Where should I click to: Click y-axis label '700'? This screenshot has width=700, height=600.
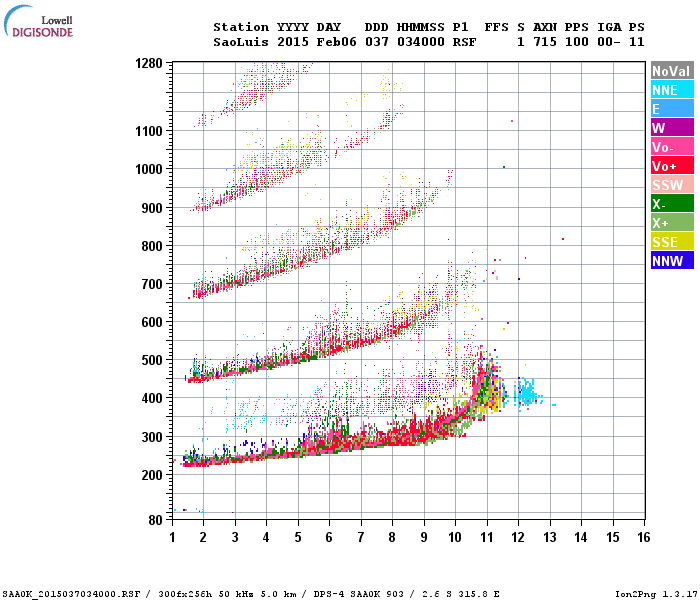[152, 284]
